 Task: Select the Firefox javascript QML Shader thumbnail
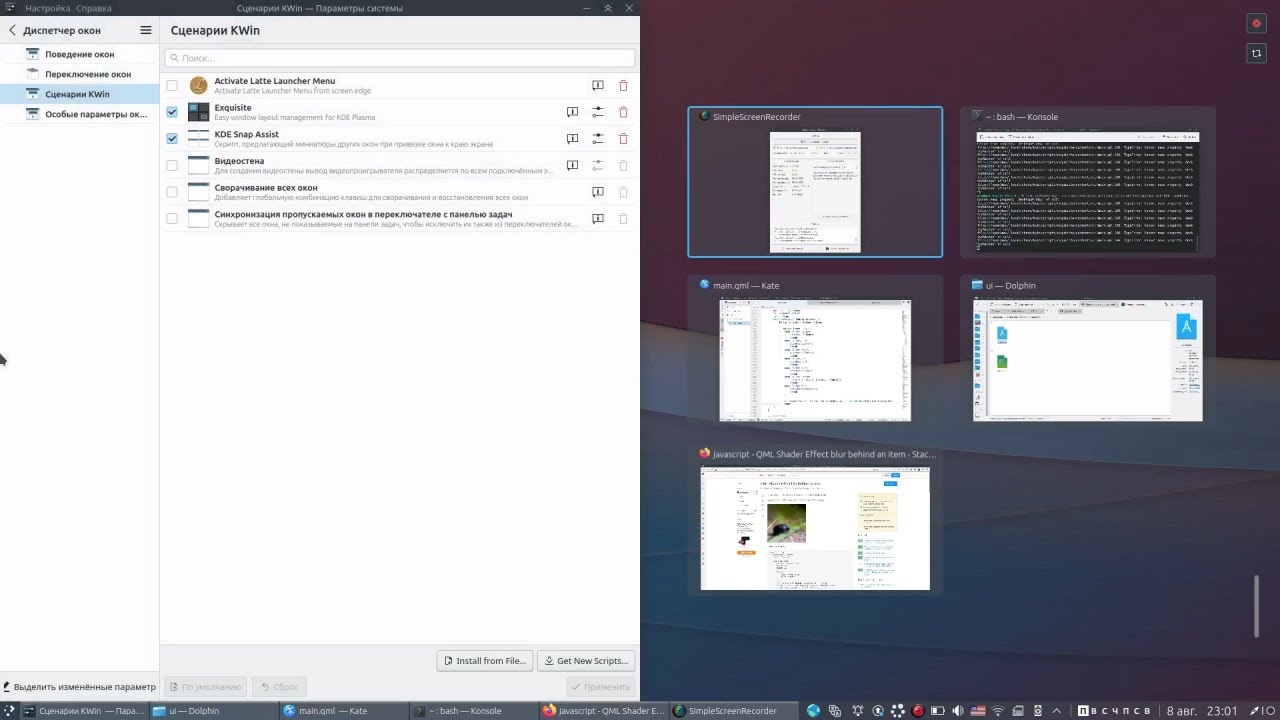[815, 520]
